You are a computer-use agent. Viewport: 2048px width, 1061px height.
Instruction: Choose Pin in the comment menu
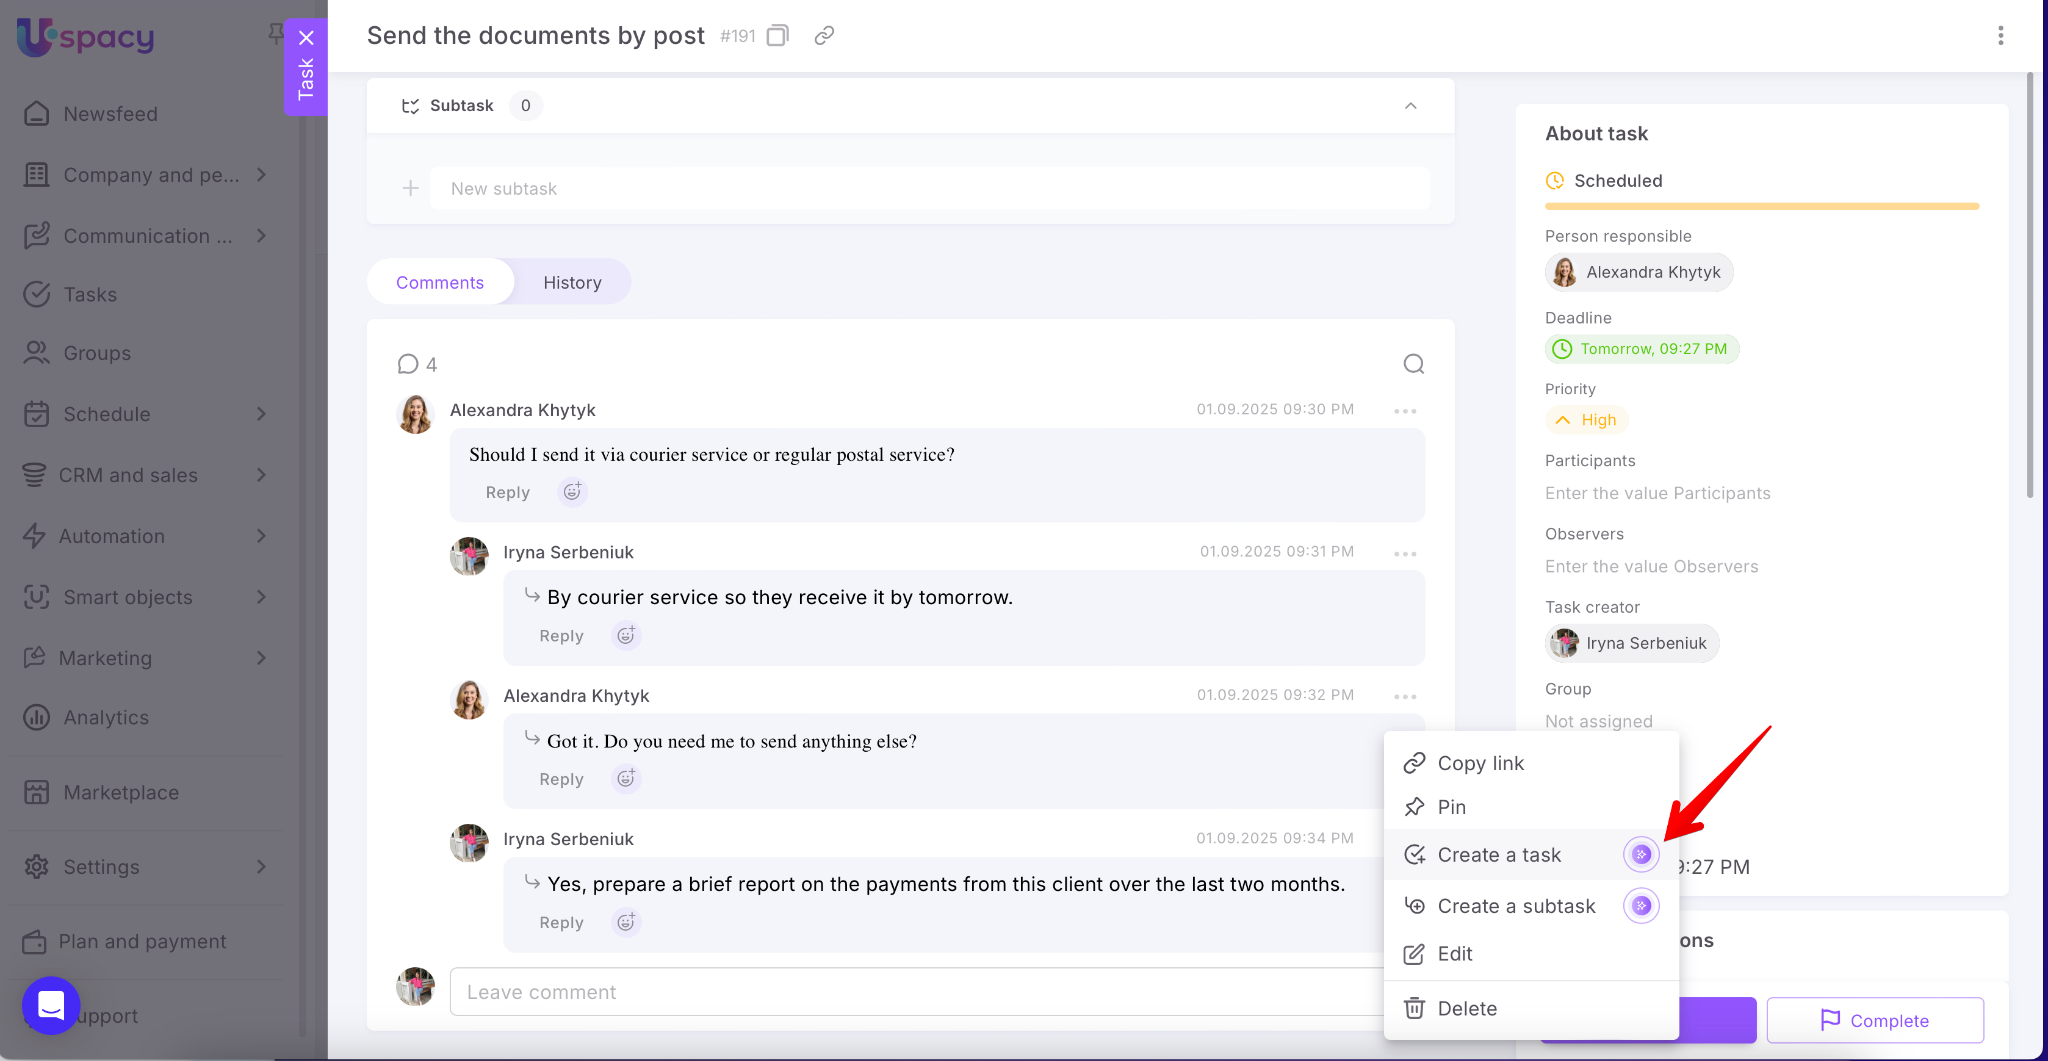[1451, 807]
